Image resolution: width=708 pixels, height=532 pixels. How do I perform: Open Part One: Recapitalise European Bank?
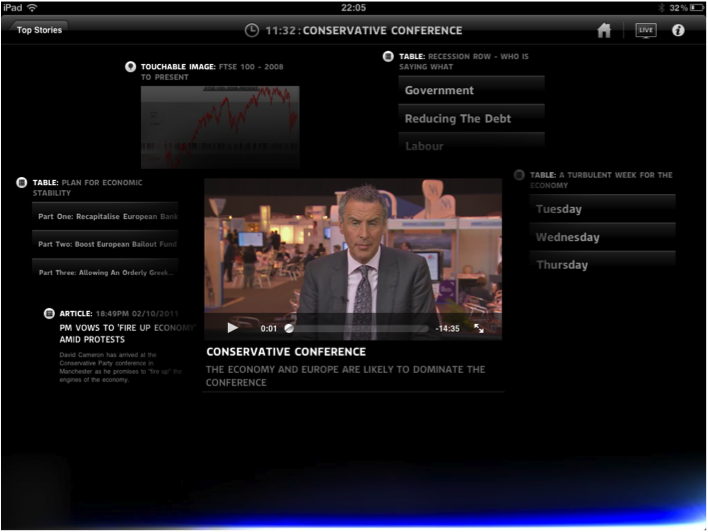pos(107,216)
